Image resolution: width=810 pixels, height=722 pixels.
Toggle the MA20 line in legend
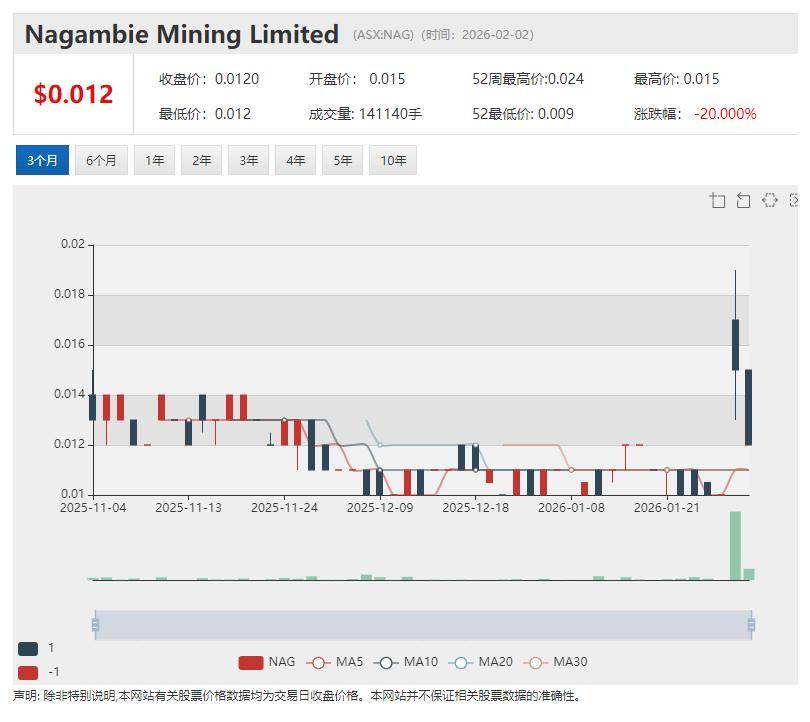480,662
